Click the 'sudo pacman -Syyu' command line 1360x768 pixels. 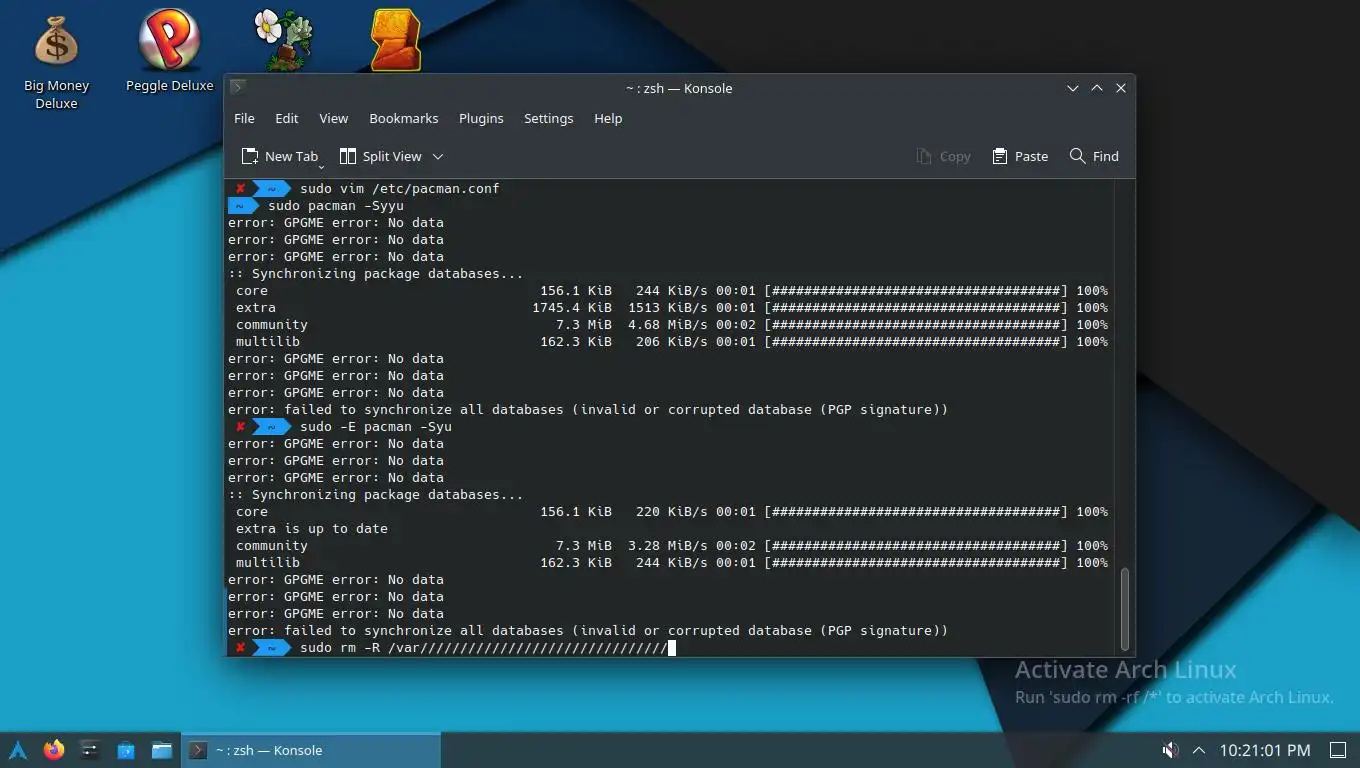[336, 205]
